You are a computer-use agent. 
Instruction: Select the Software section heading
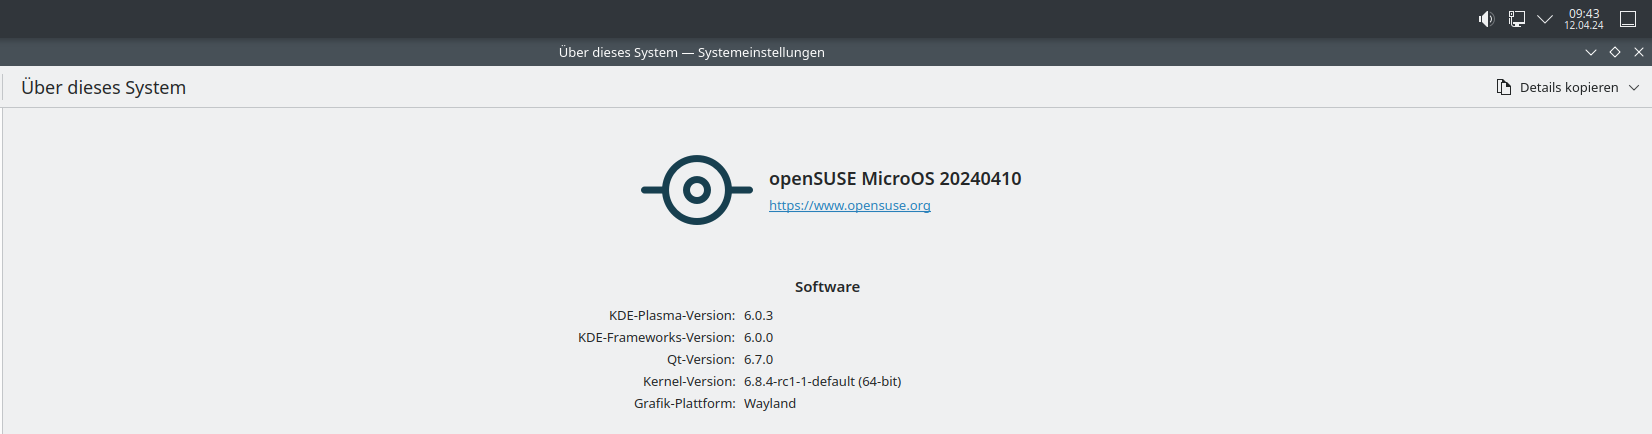click(x=827, y=287)
